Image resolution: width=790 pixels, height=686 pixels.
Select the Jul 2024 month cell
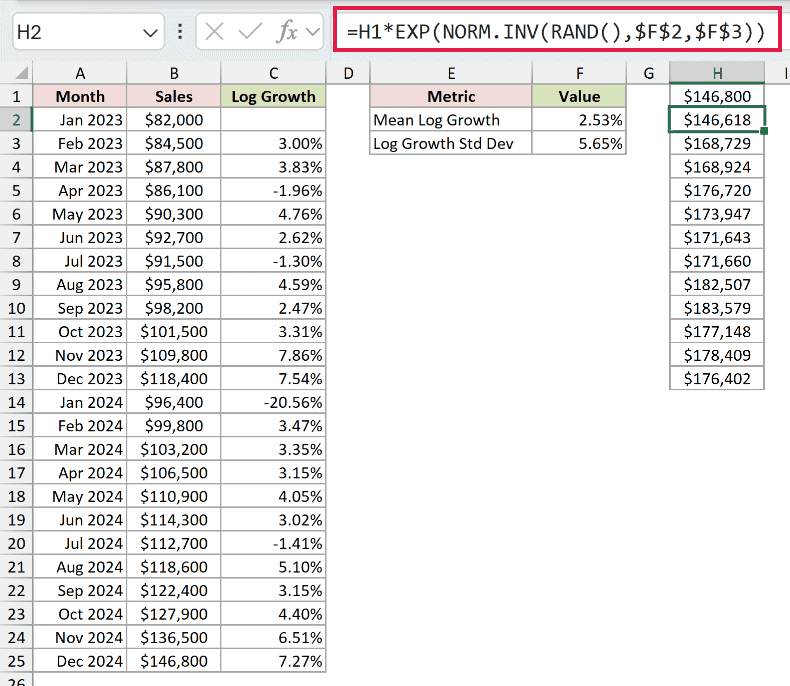tap(80, 543)
